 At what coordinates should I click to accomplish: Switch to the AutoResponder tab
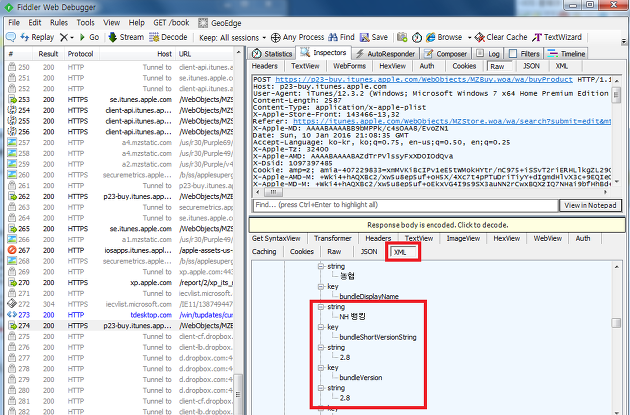(x=386, y=53)
